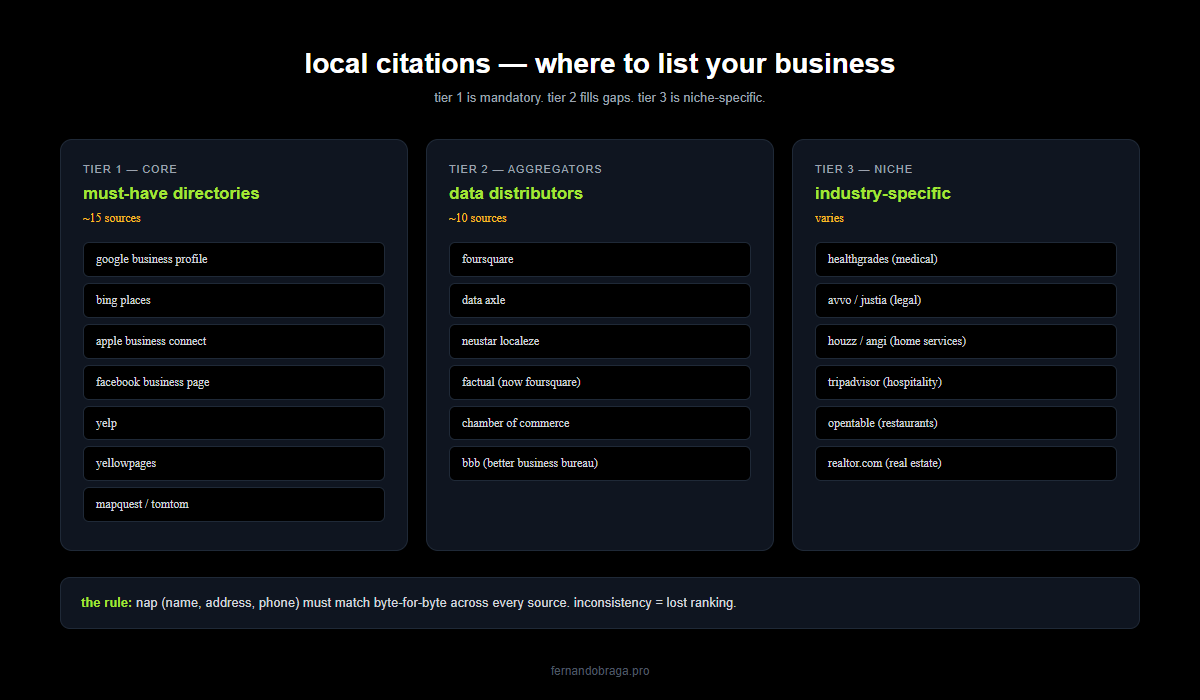The height and width of the screenshot is (700, 1200).
Task: Click 'avvo / justia (legal)' entry
Action: coord(966,300)
